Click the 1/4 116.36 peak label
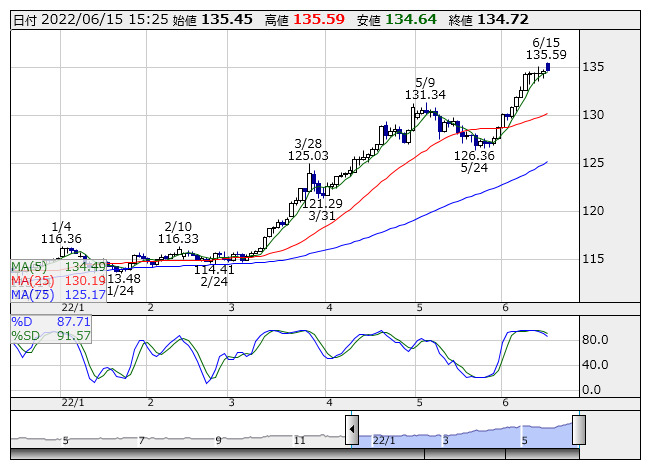 point(61,233)
